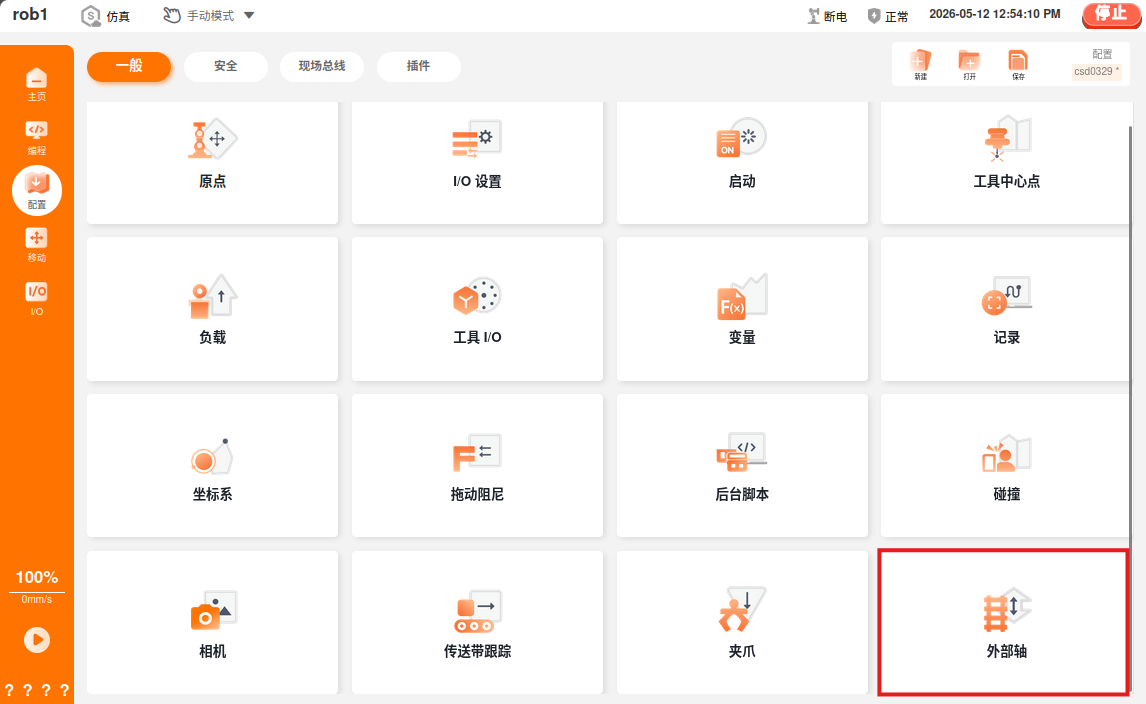The image size is (1146, 704).
Task: Open the 变量 variables tile
Action: coord(742,309)
